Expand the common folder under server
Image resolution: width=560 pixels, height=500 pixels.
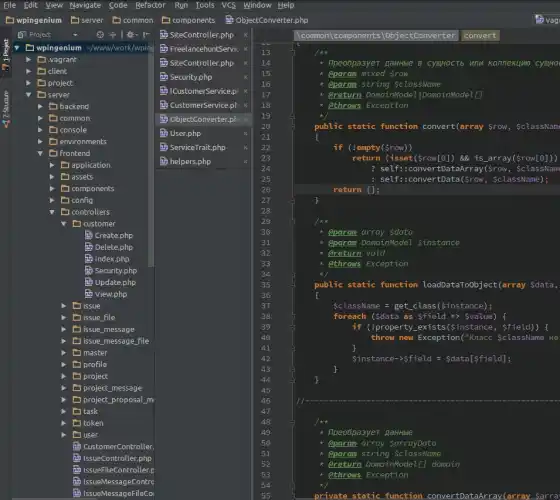coord(40,118)
